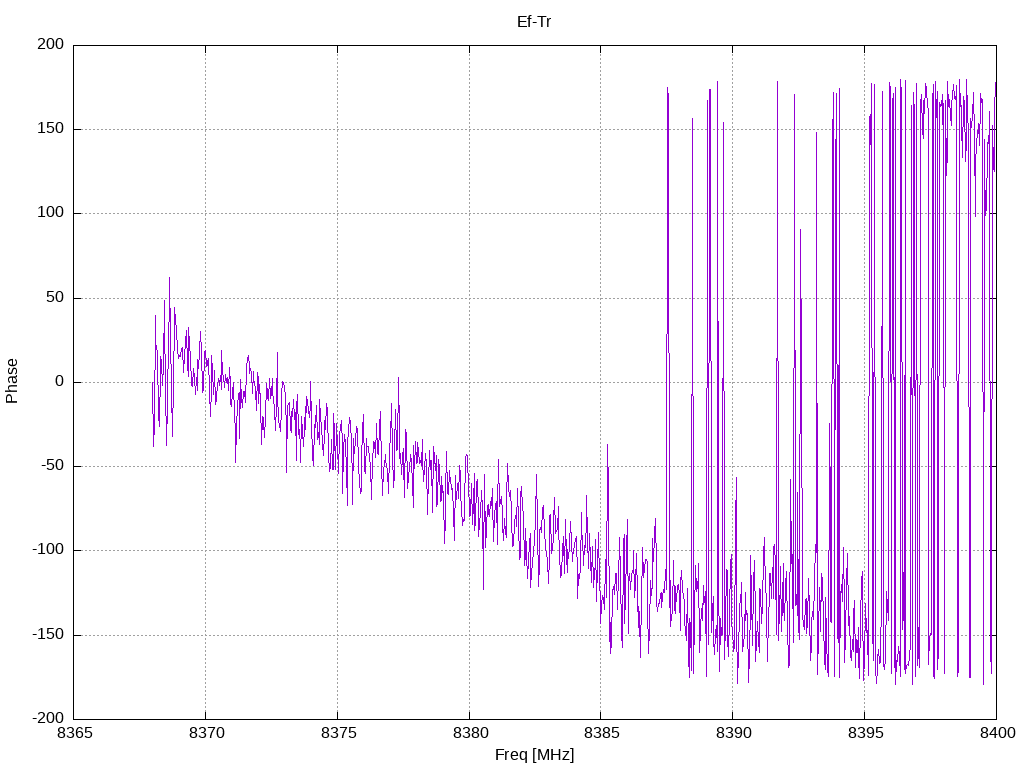Click x-axis tick label "8365"
Viewport: 1024px width, 768px height.
click(x=75, y=733)
